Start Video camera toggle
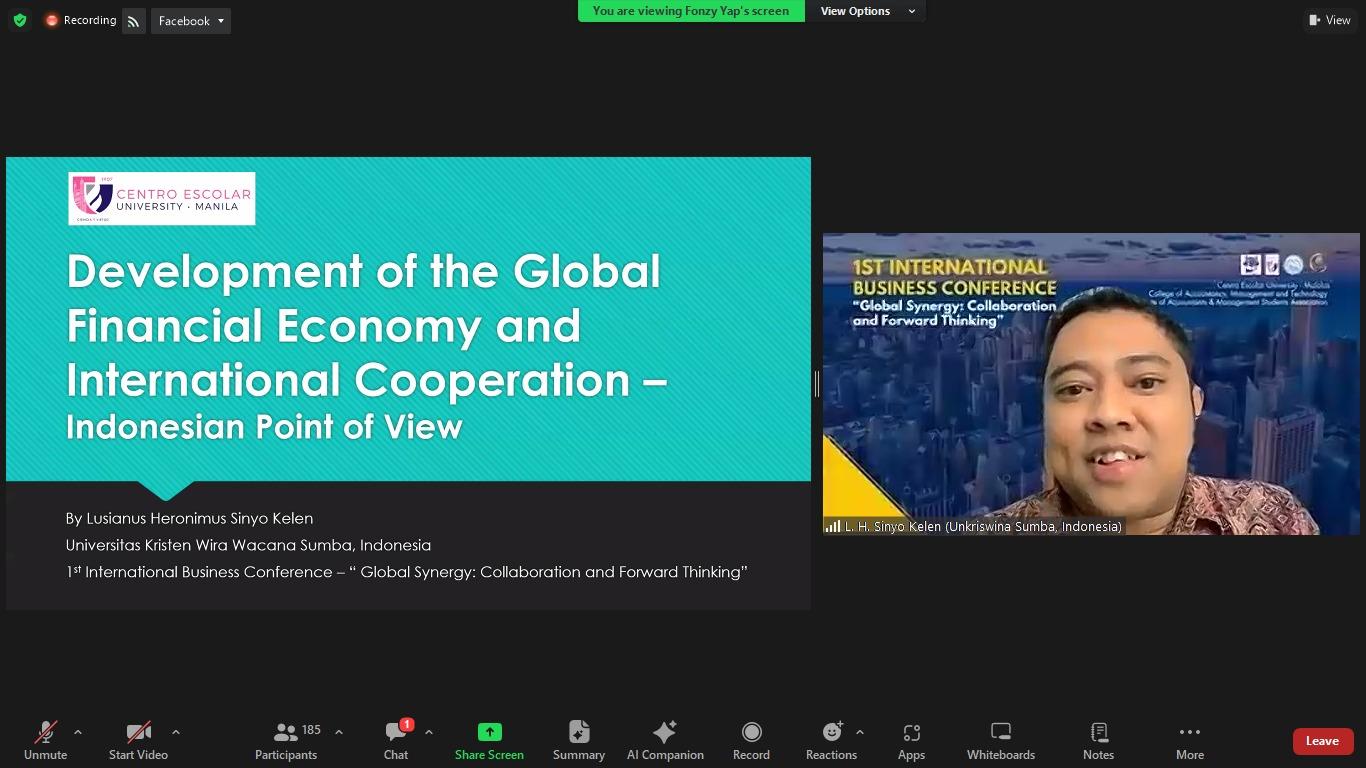 pyautogui.click(x=138, y=741)
